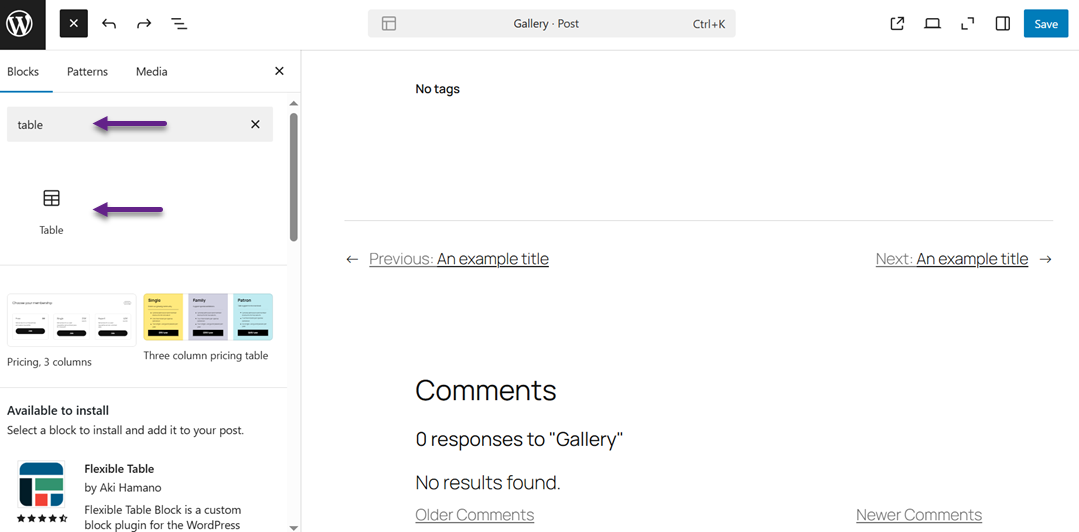Screen dimensions: 1079x532
Task: Toggle fullscreen zoom out icon
Action: coord(967,24)
